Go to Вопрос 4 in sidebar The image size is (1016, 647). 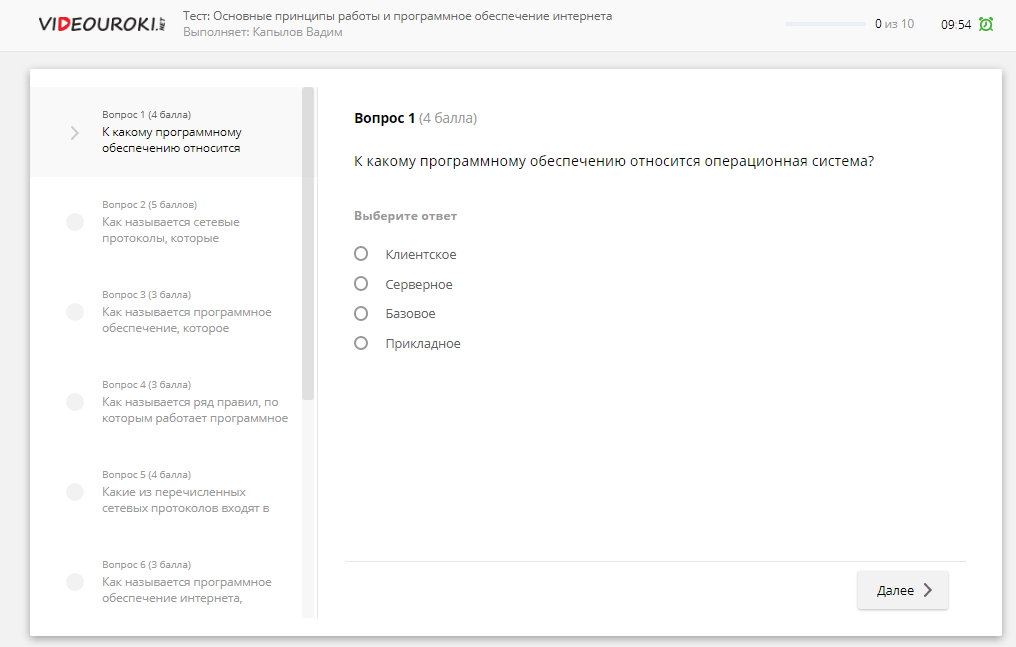[167, 402]
